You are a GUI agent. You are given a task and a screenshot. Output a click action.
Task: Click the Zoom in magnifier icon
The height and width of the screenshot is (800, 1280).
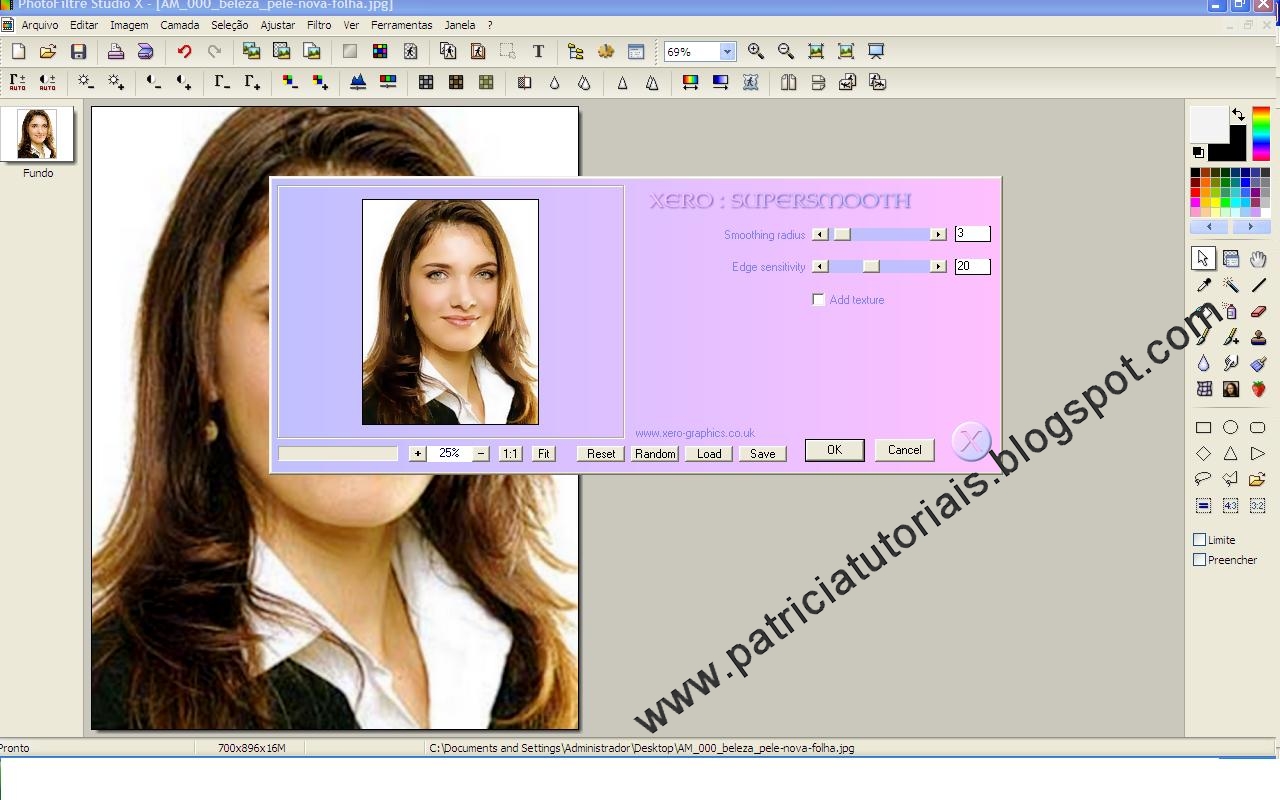pyautogui.click(x=756, y=51)
